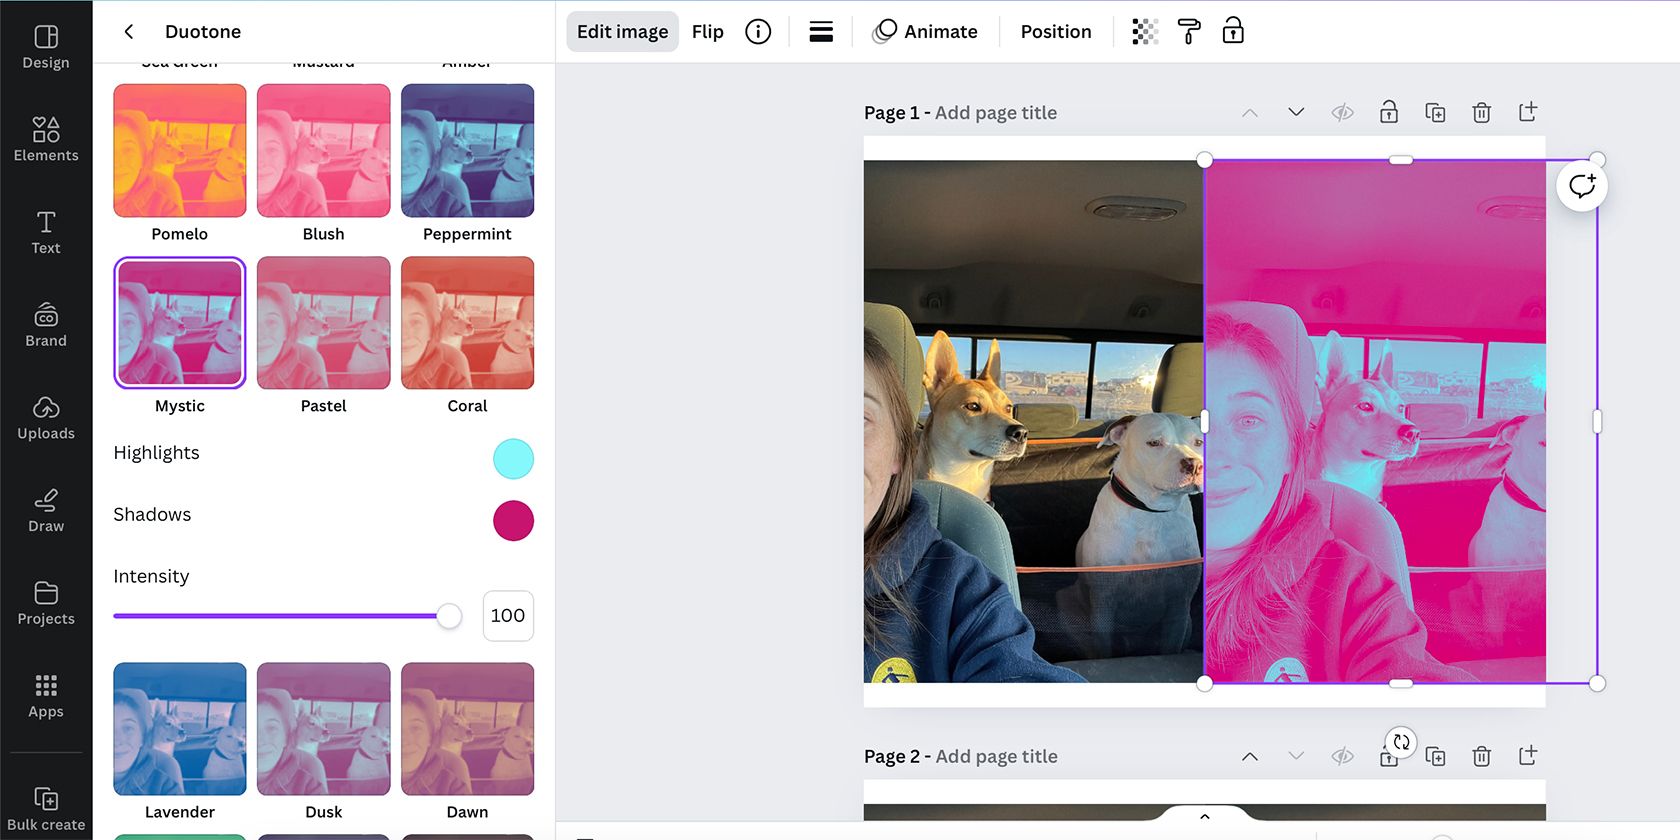Toggle the lock on Page 1
Screen dimensions: 1680x840
1389,112
